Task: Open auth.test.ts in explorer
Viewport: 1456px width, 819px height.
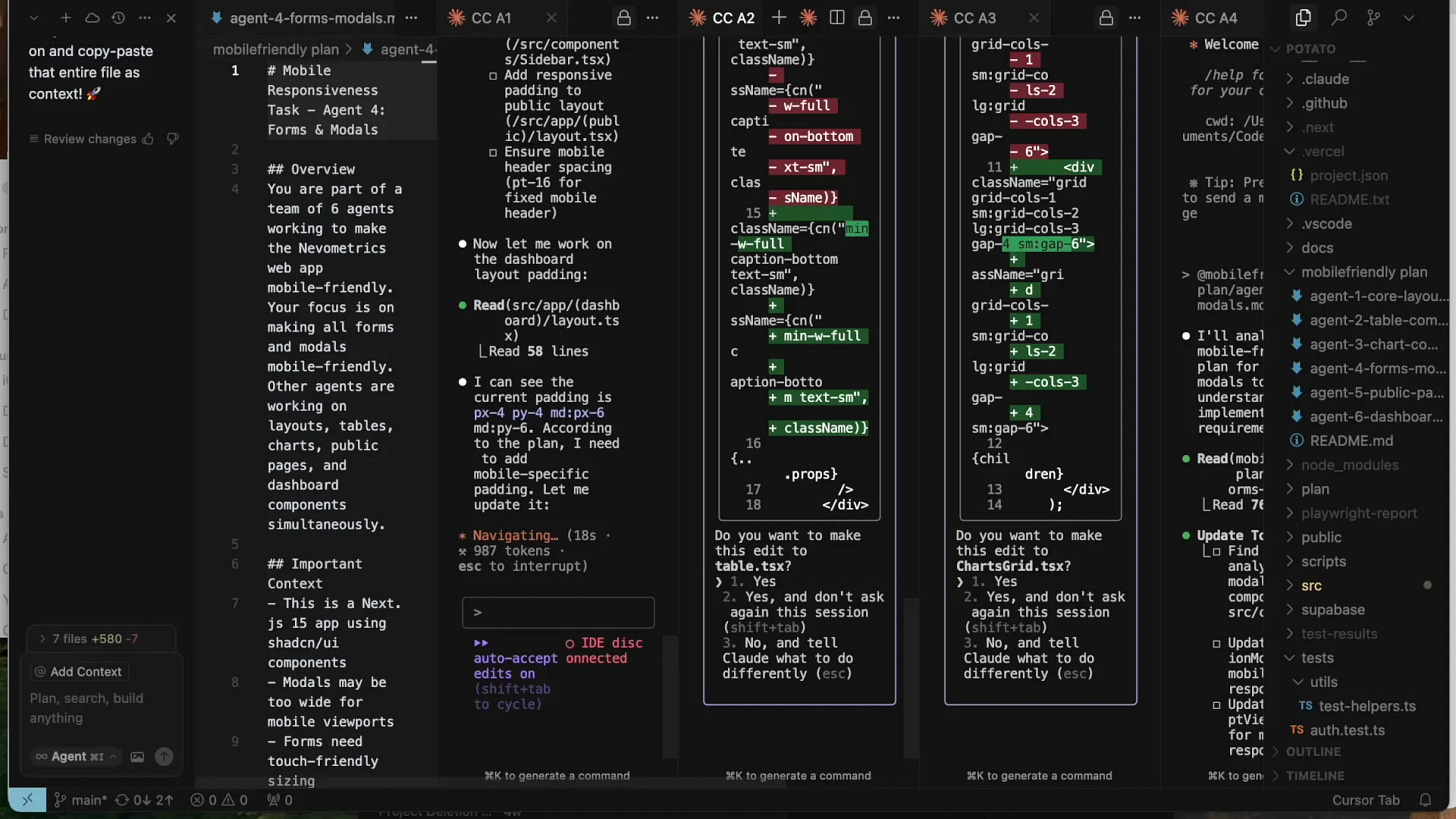Action: (x=1347, y=730)
